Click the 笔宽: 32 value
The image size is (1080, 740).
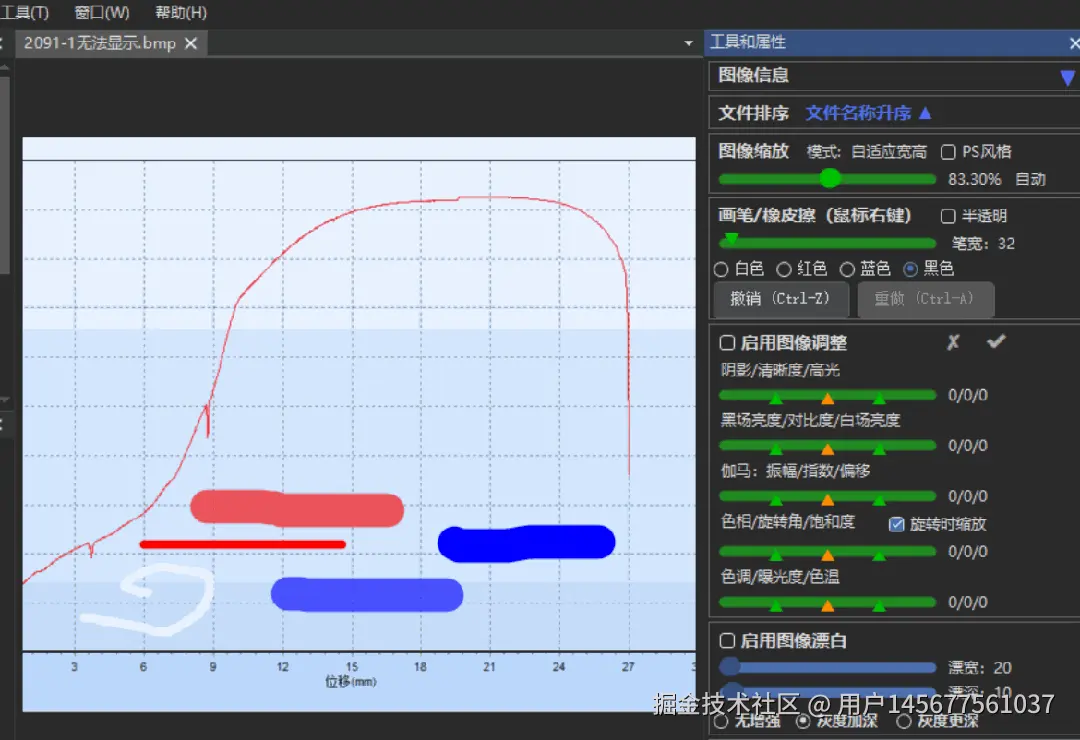click(x=984, y=243)
